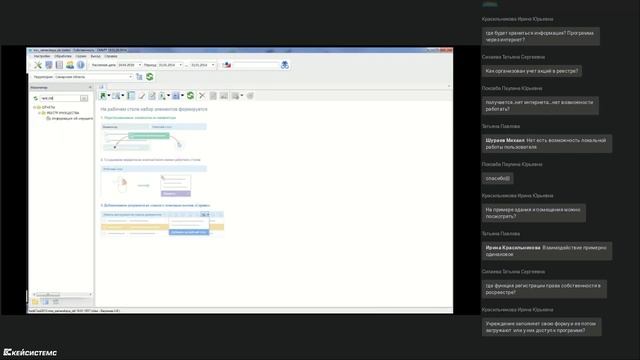Click chat message about 'здания и помещения'
640x360 pixels.
[x=533, y=213]
